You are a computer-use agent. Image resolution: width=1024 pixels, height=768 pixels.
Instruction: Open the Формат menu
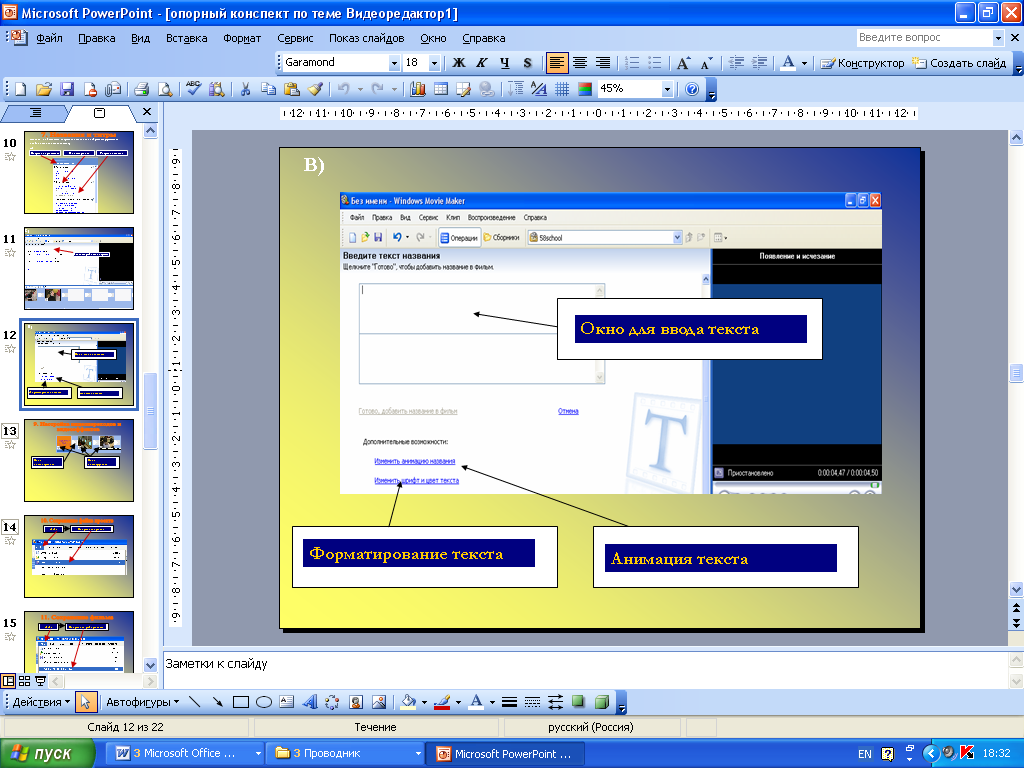(x=242, y=38)
